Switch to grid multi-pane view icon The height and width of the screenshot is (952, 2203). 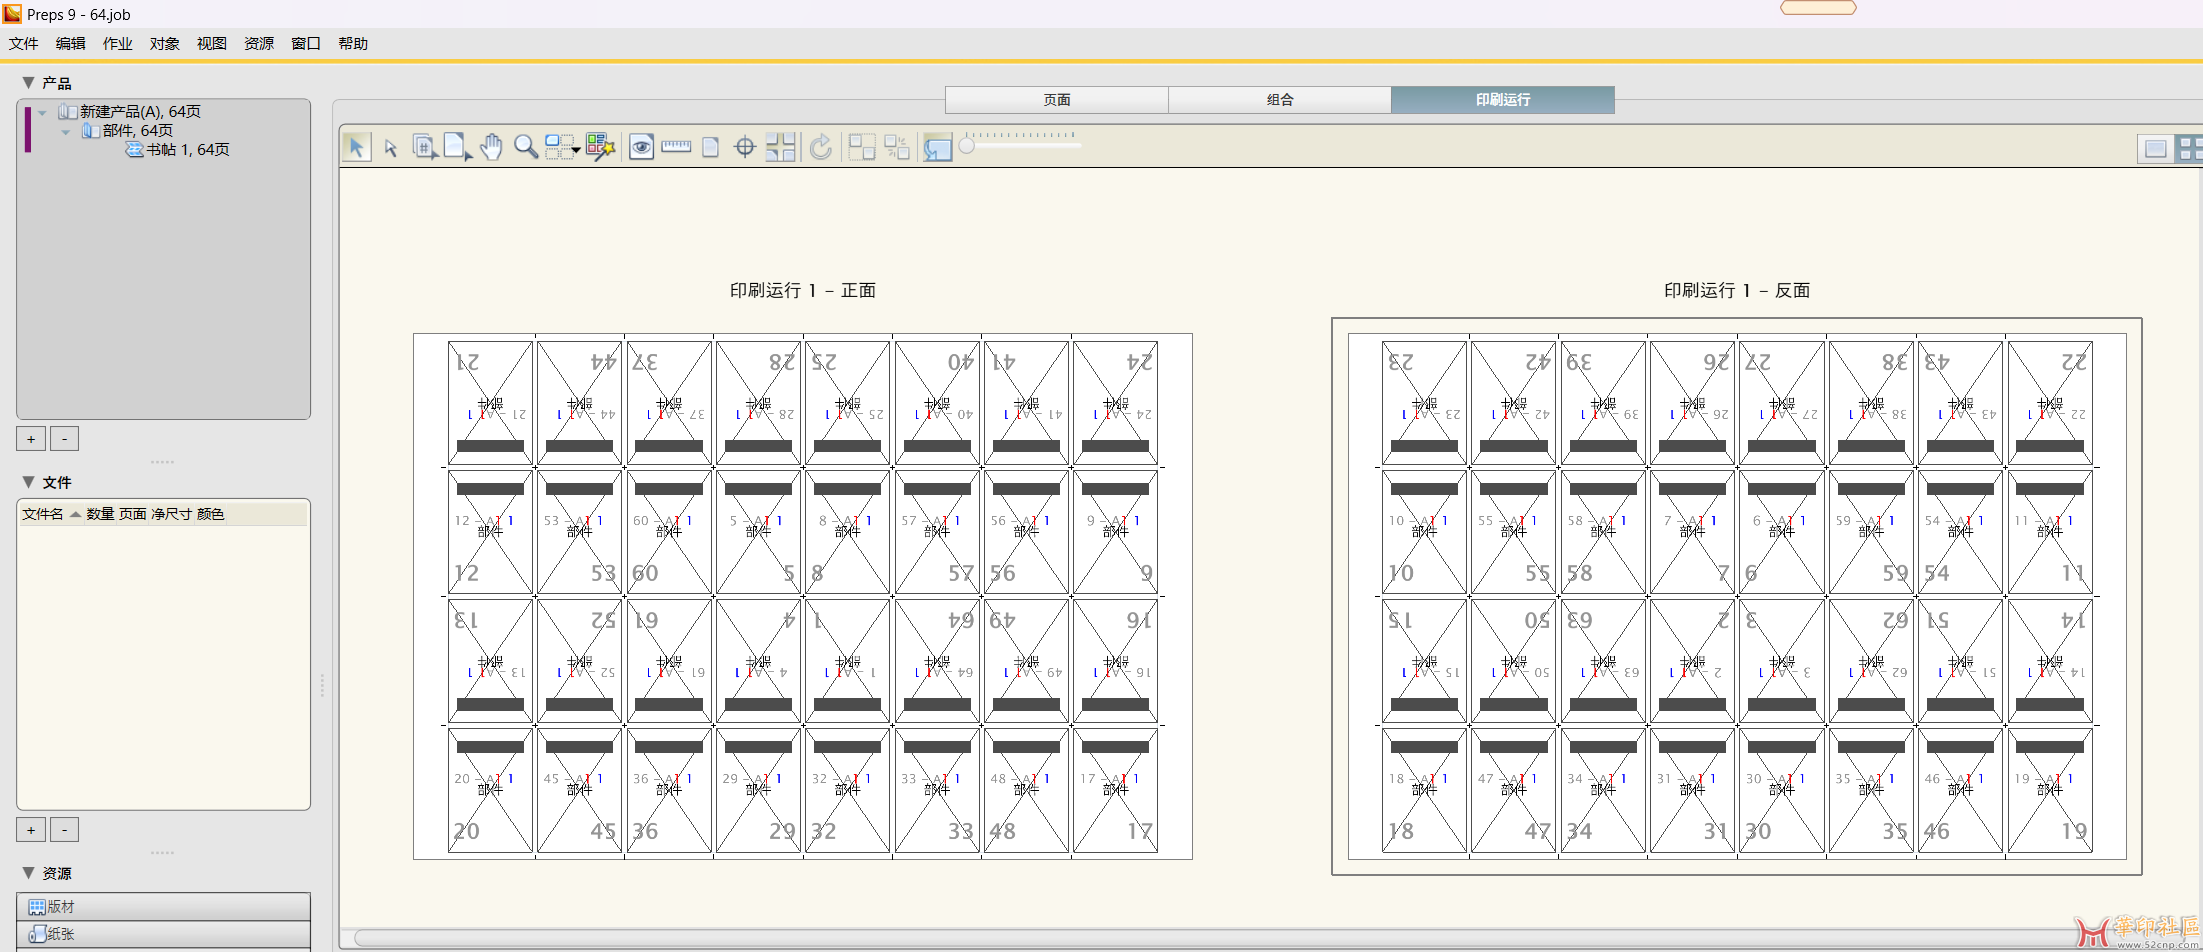2189,148
